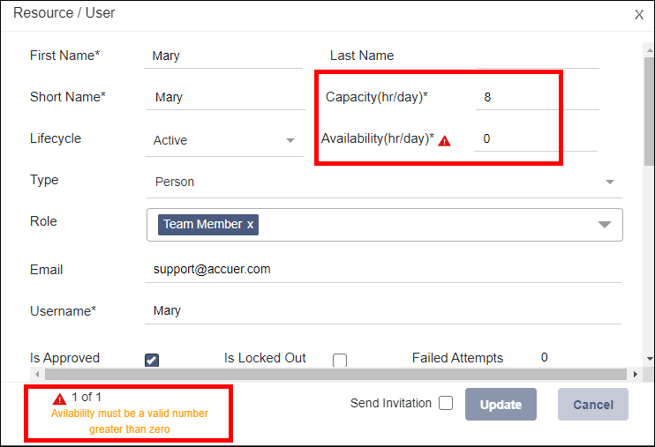
Task: Remove the Team Member role tag
Action: coord(250,225)
